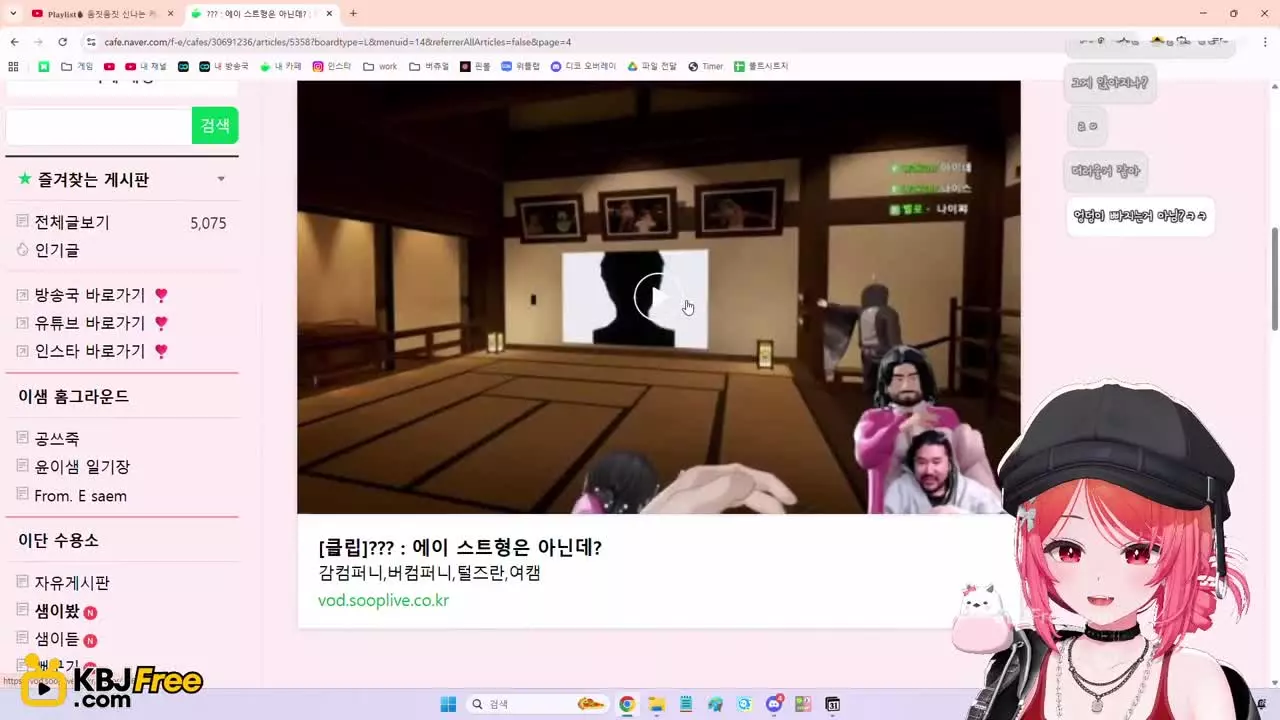Open the tab search dropdown arrow
This screenshot has height=720, width=1280.
(x=13, y=14)
